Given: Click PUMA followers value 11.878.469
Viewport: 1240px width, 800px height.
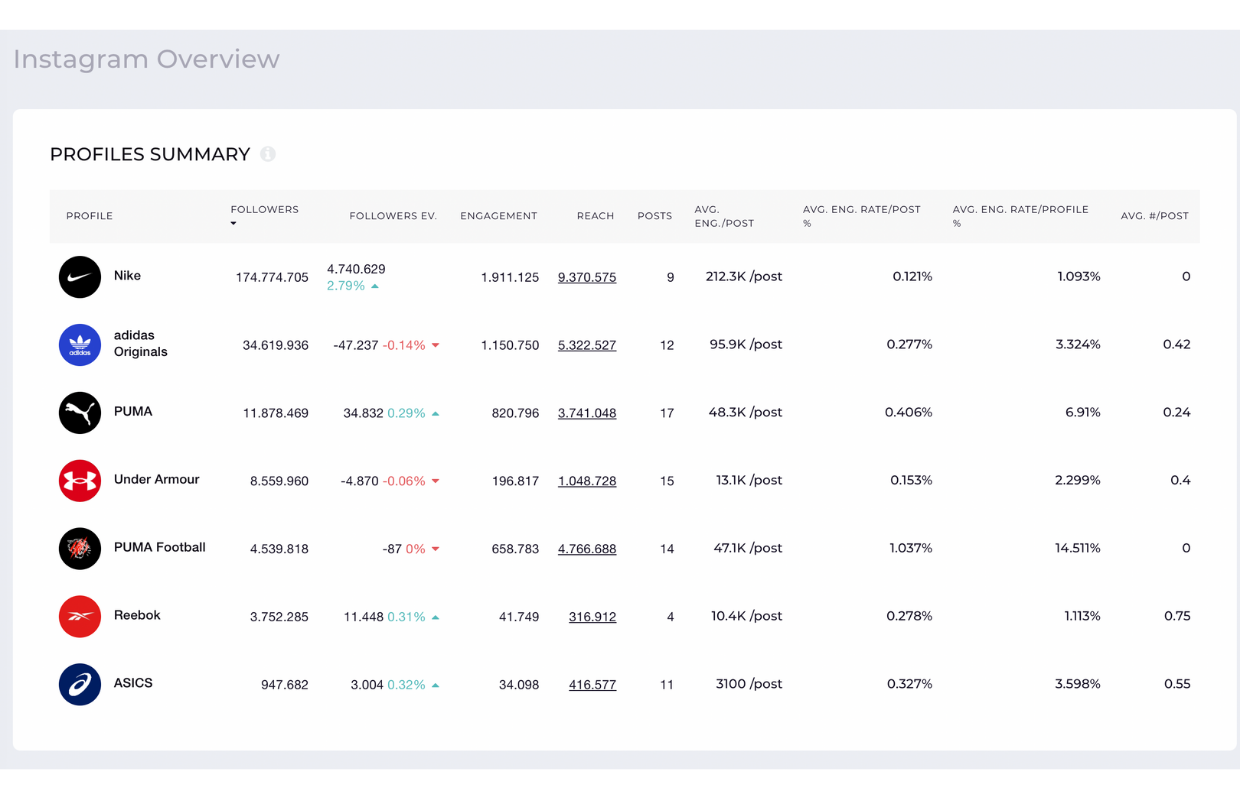Looking at the screenshot, I should tap(275, 413).
